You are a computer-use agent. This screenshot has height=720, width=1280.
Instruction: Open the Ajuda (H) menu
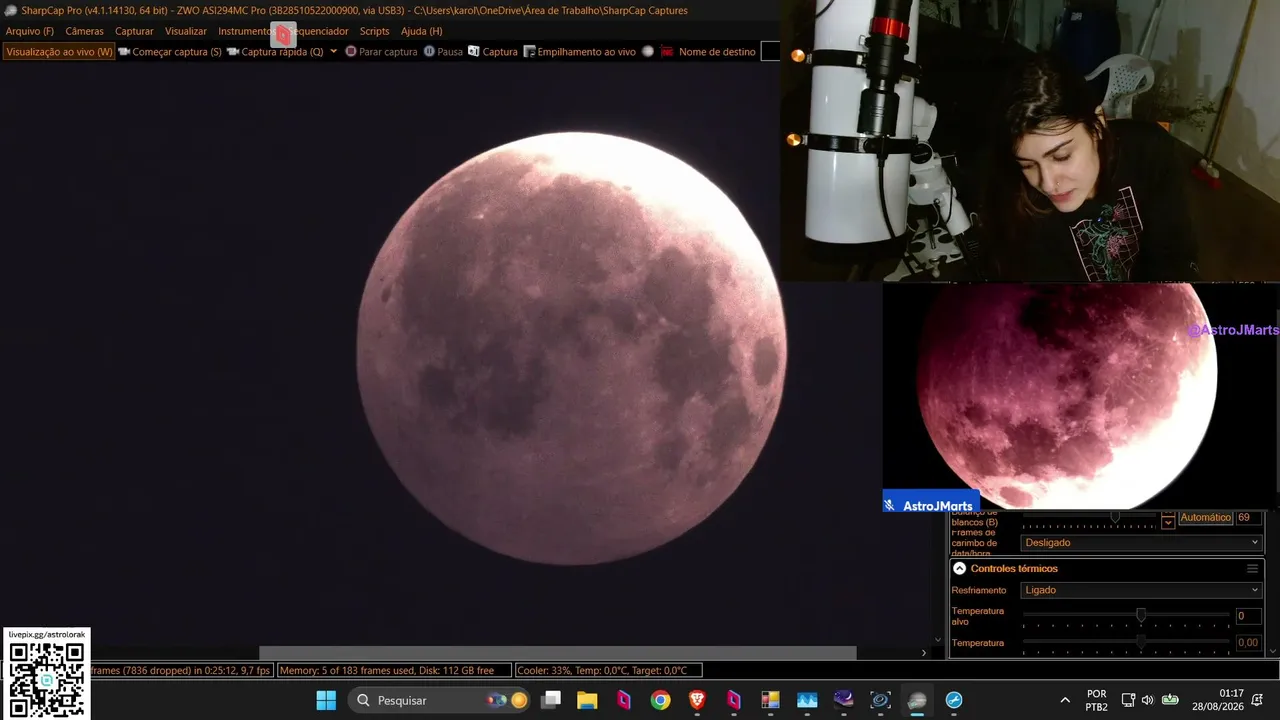coord(421,31)
